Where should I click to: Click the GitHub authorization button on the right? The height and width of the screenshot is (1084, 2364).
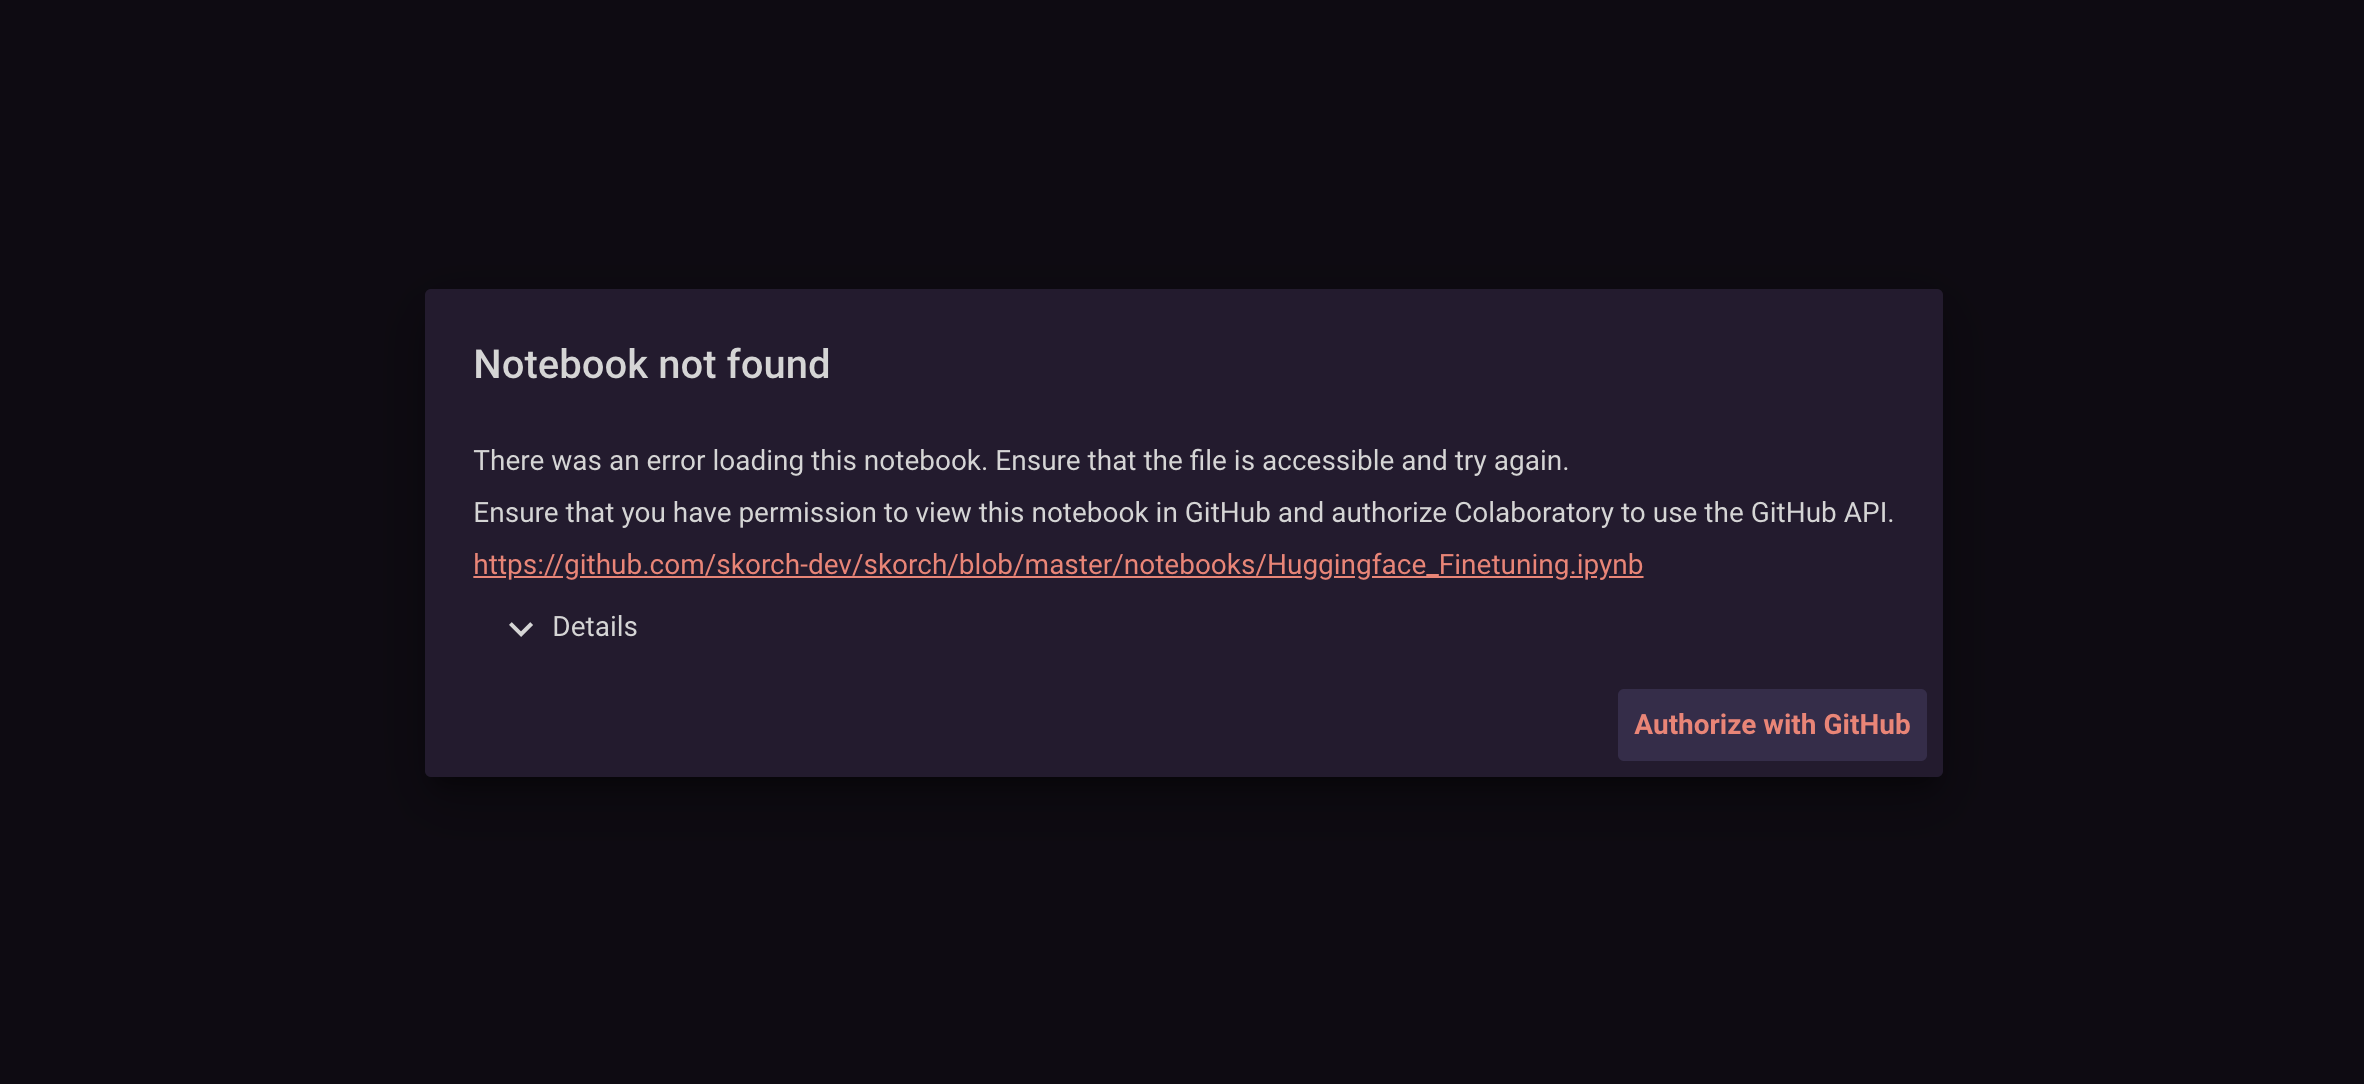pyautogui.click(x=1771, y=724)
